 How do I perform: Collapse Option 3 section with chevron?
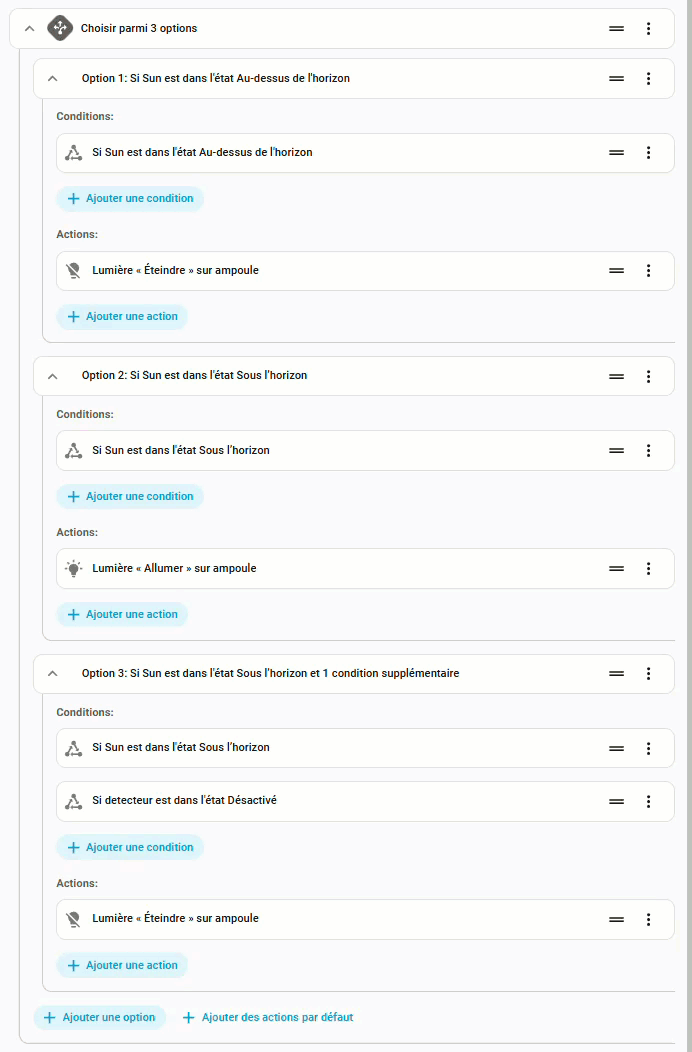pos(53,674)
